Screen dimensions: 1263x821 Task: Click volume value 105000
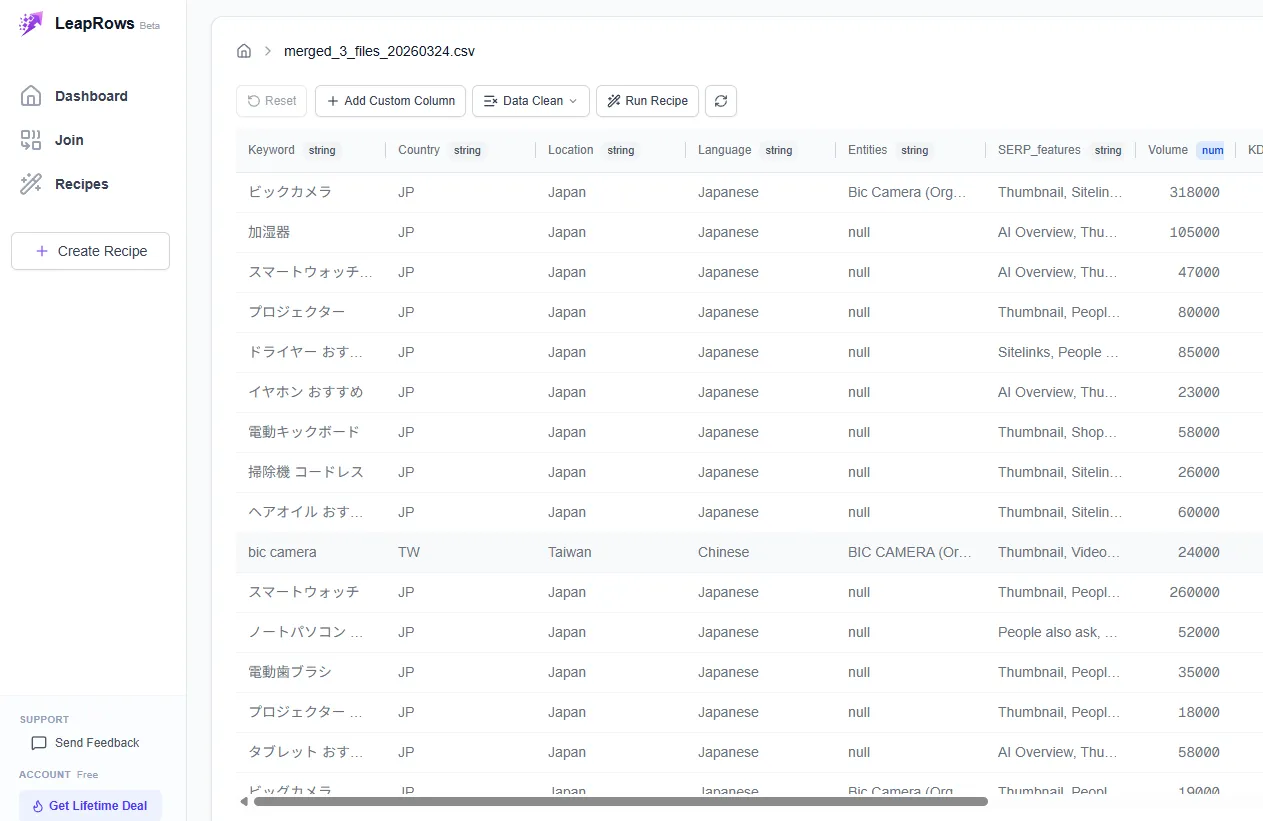(1195, 232)
